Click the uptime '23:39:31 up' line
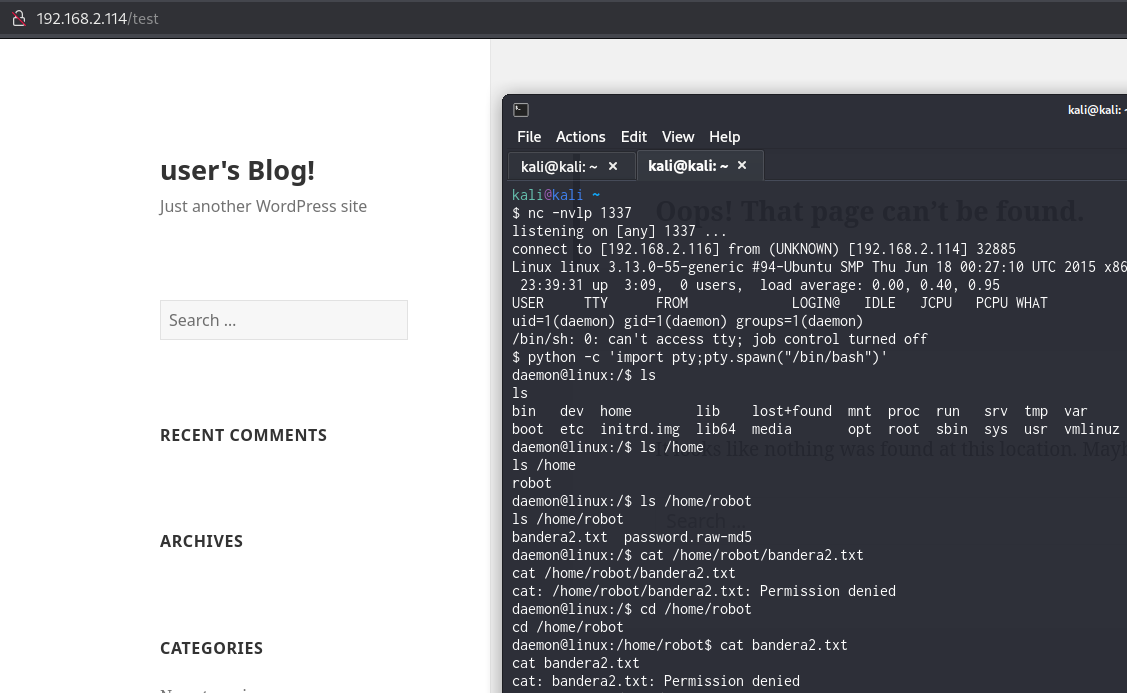The image size is (1127, 693). [x=759, y=285]
